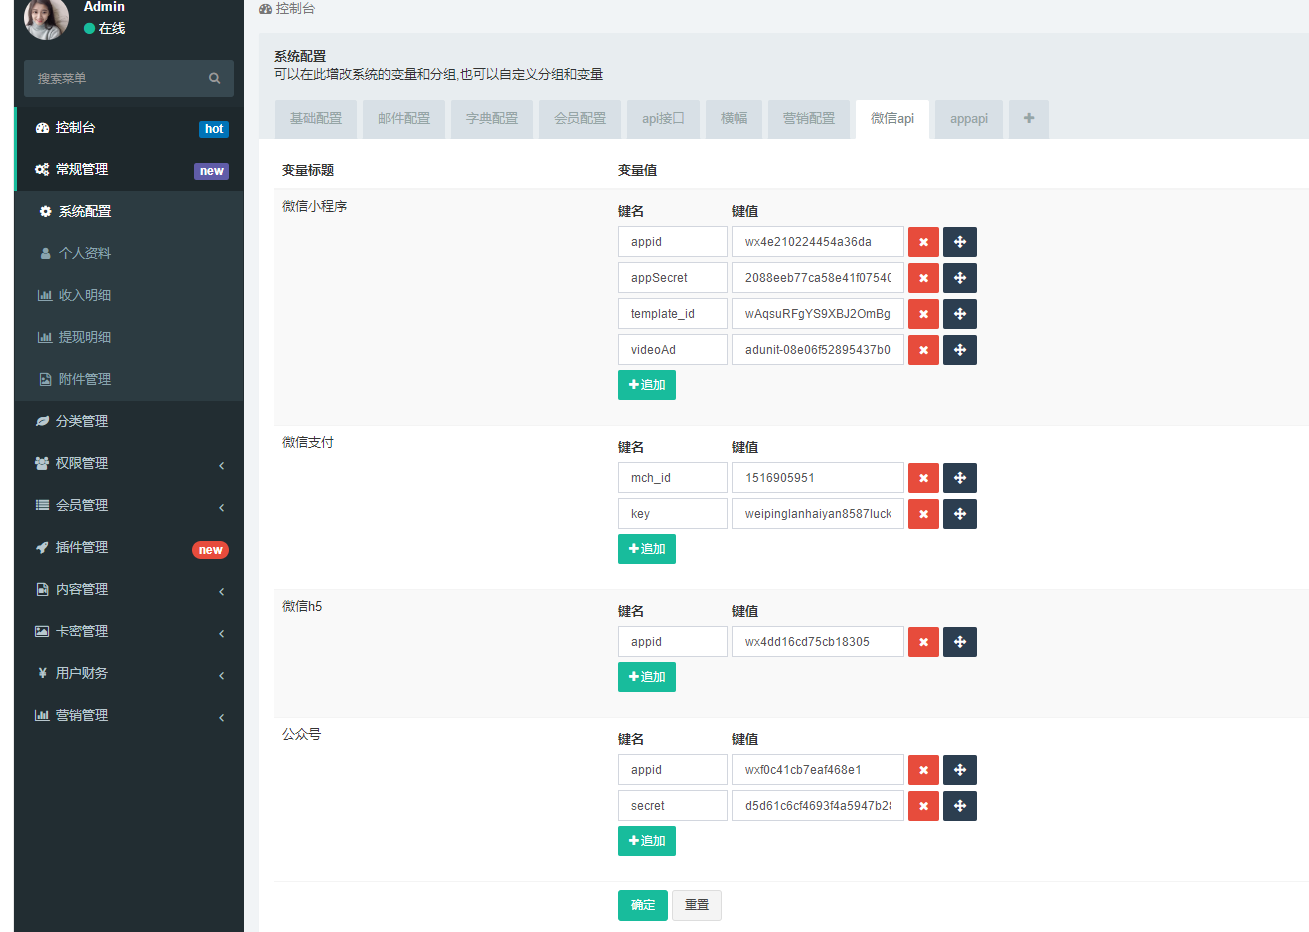This screenshot has height=932, width=1309.
Task: Delete the template_id row with red X
Action: [922, 313]
